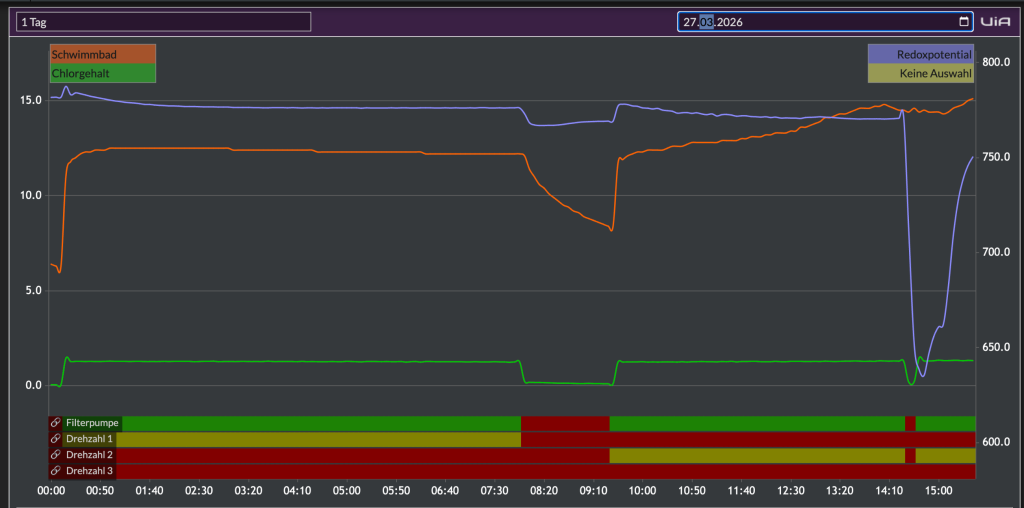The height and width of the screenshot is (508, 1024).
Task: Click the UiA logo icon
Action: point(995,22)
